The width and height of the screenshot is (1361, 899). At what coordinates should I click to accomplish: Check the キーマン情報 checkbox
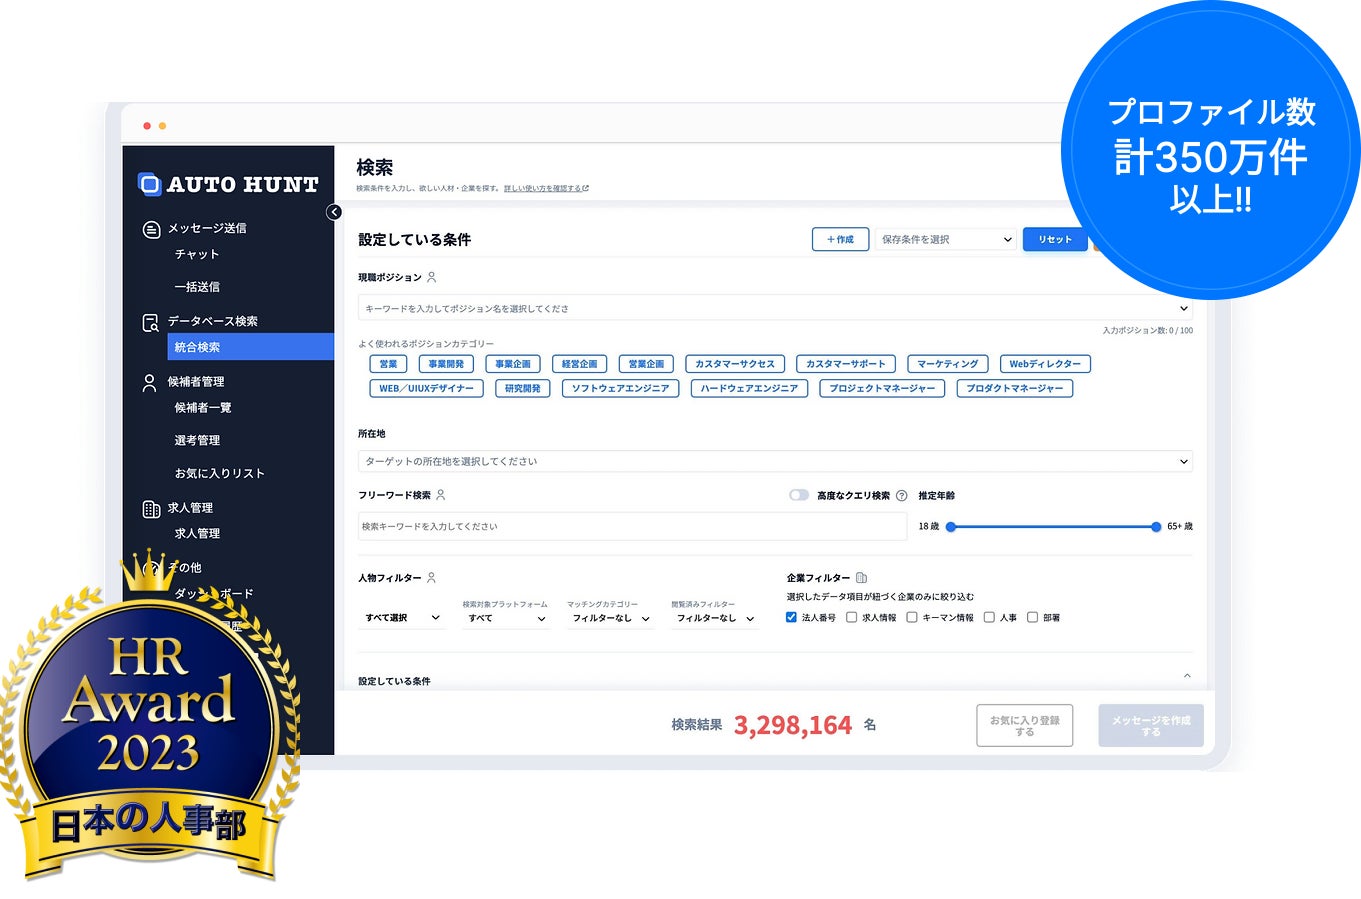(911, 617)
